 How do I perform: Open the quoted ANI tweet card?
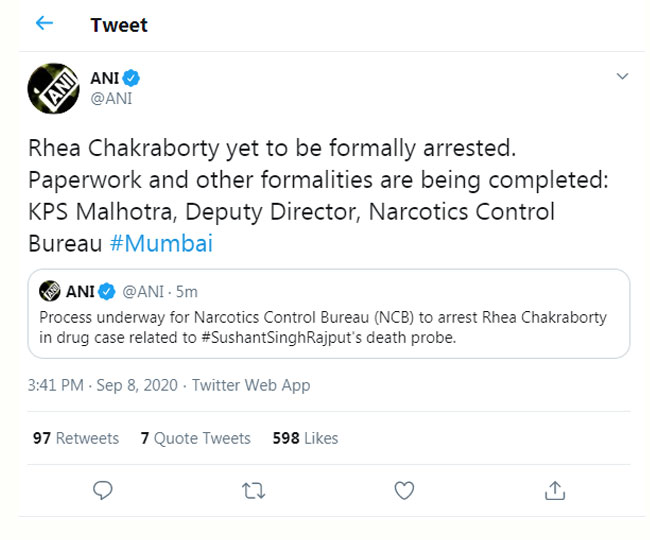[x=329, y=314]
